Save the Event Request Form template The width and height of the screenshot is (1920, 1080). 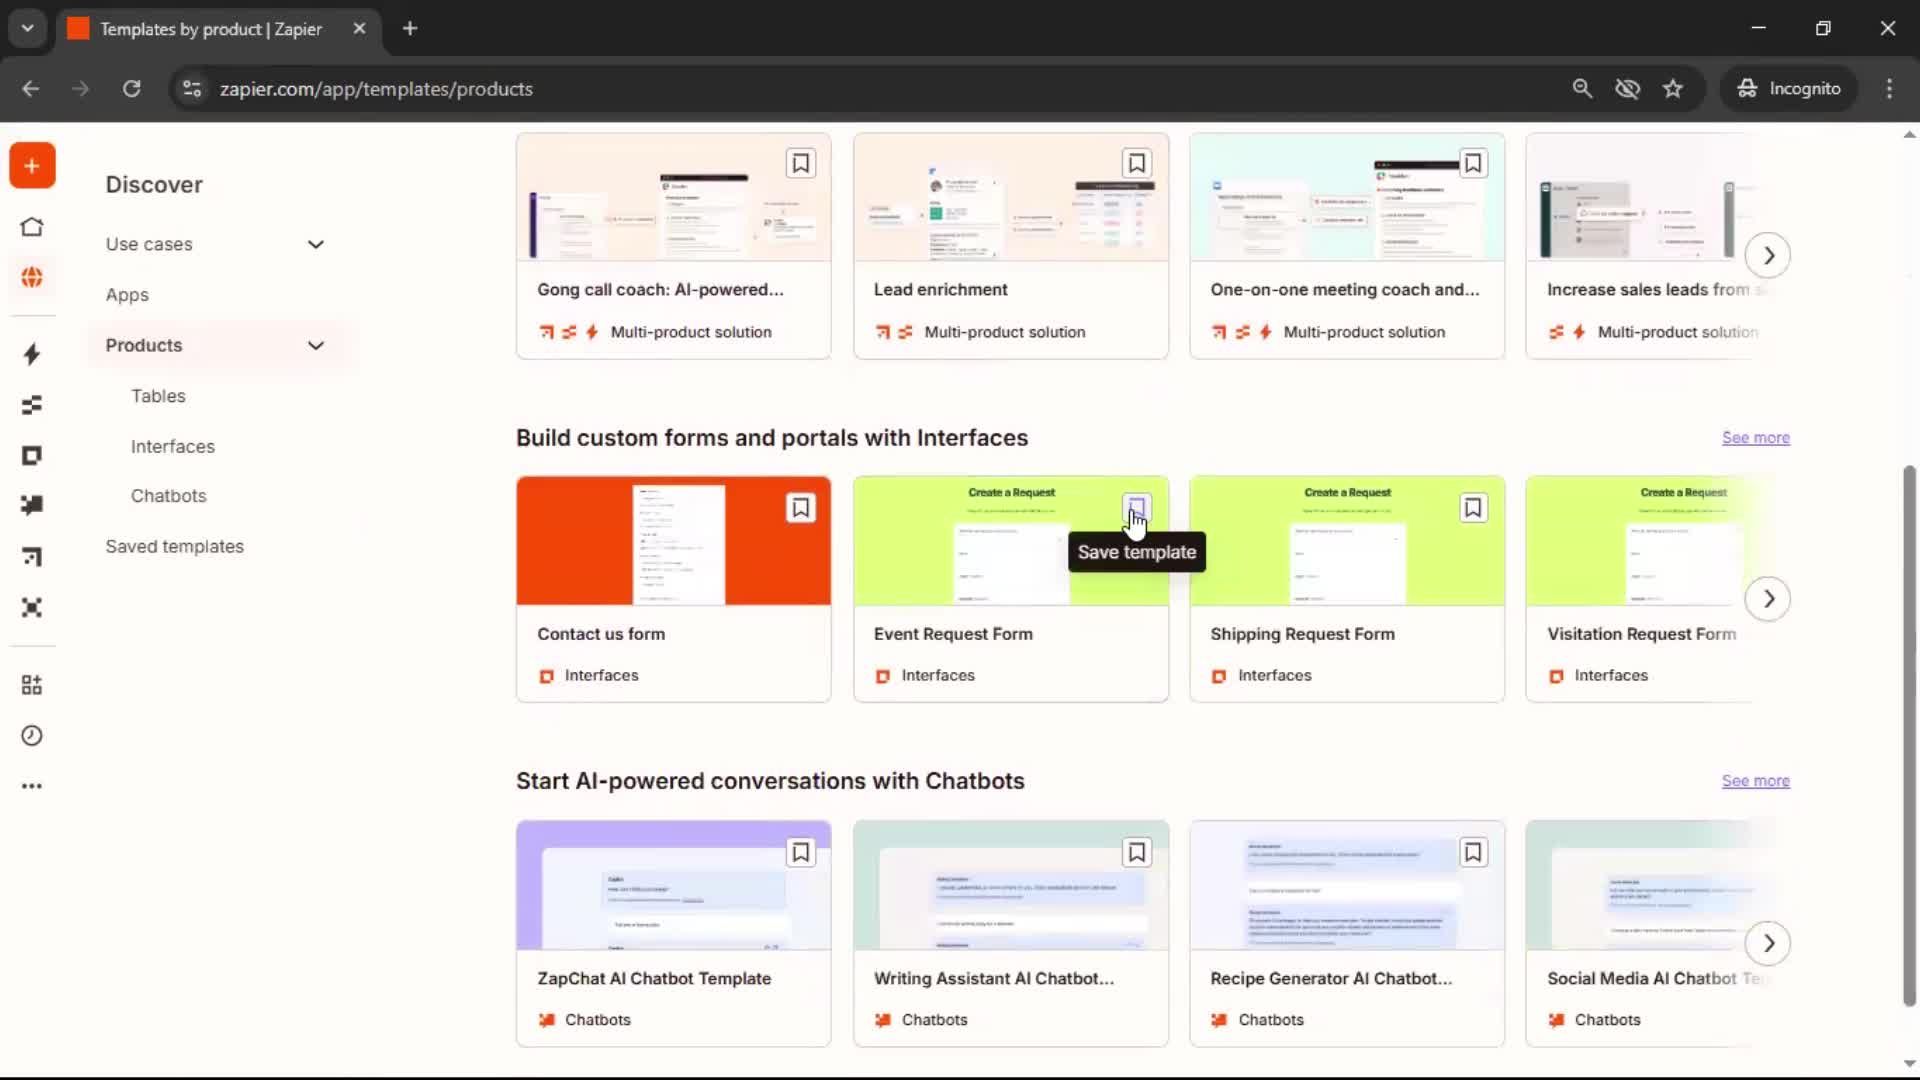tap(1136, 508)
